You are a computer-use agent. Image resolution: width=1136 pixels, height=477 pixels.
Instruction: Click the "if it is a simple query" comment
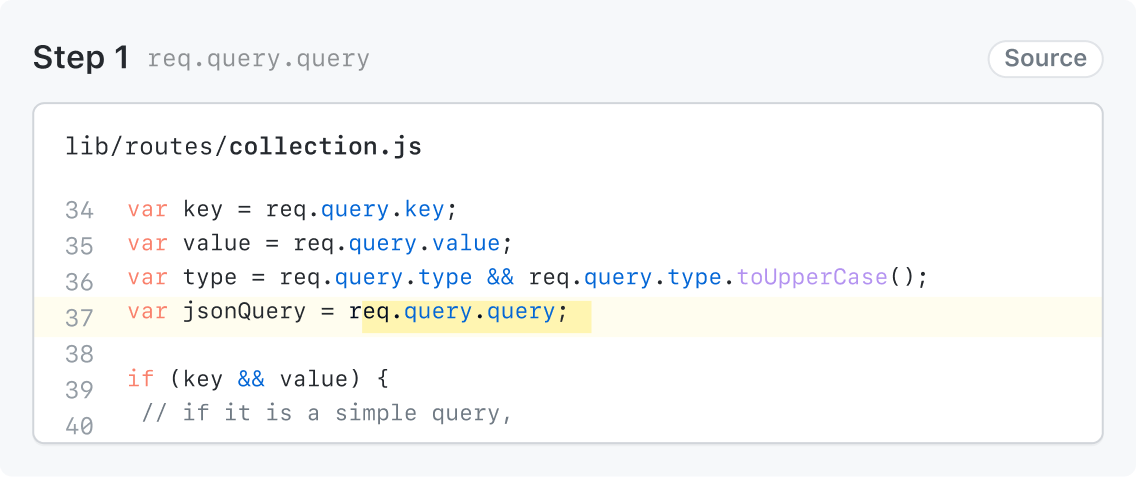[x=327, y=414]
